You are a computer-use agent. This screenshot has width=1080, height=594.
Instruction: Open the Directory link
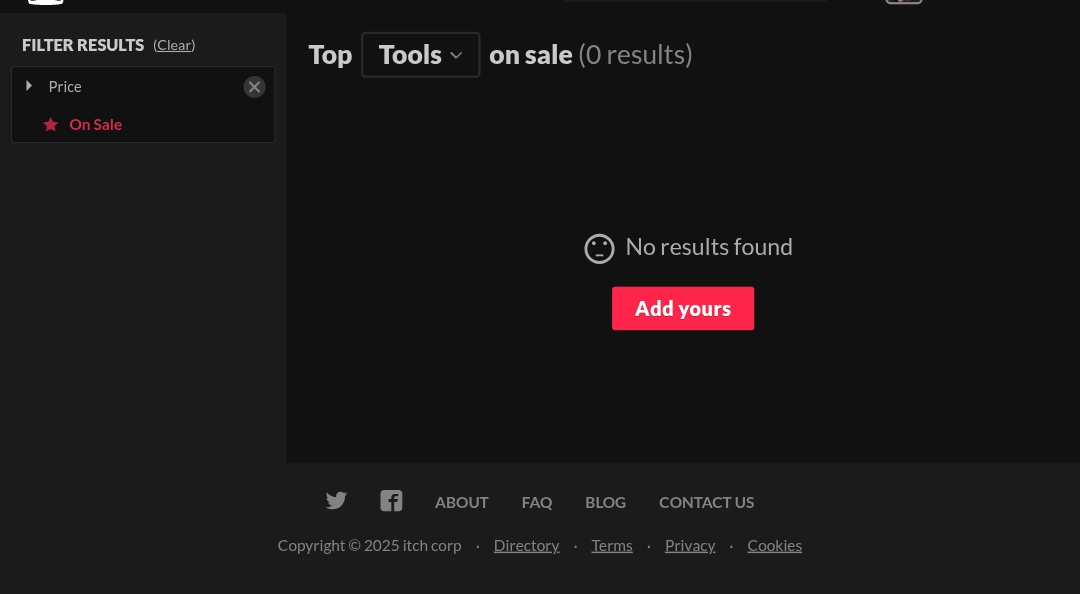526,545
